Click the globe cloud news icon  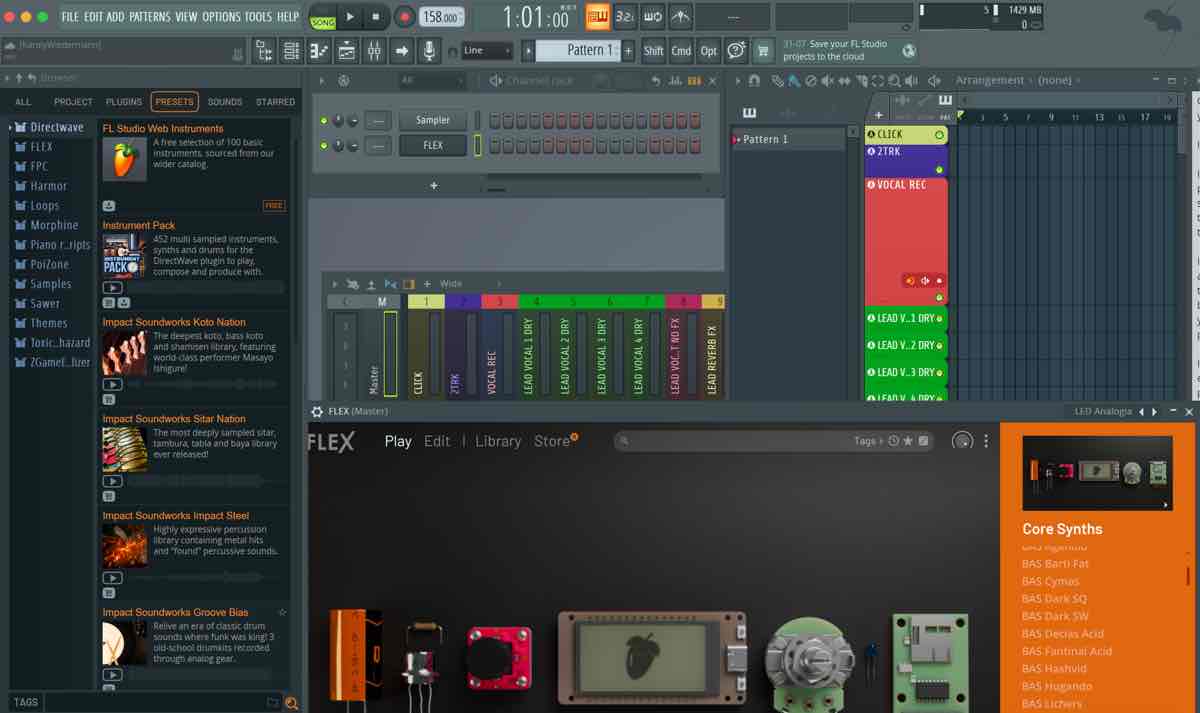(x=909, y=50)
